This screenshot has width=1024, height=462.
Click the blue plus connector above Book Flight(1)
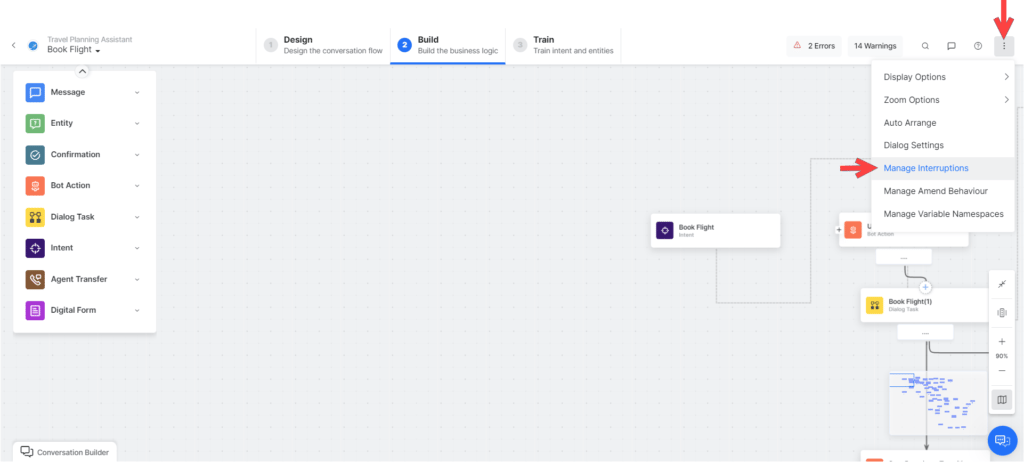925,287
